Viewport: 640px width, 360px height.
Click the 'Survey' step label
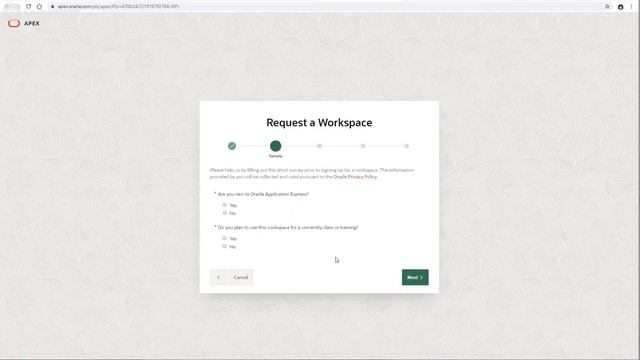click(x=276, y=156)
